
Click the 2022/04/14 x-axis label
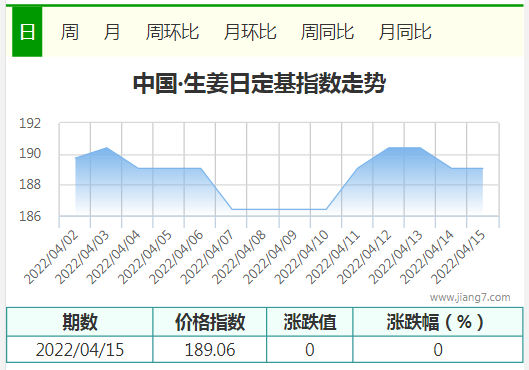(426, 257)
